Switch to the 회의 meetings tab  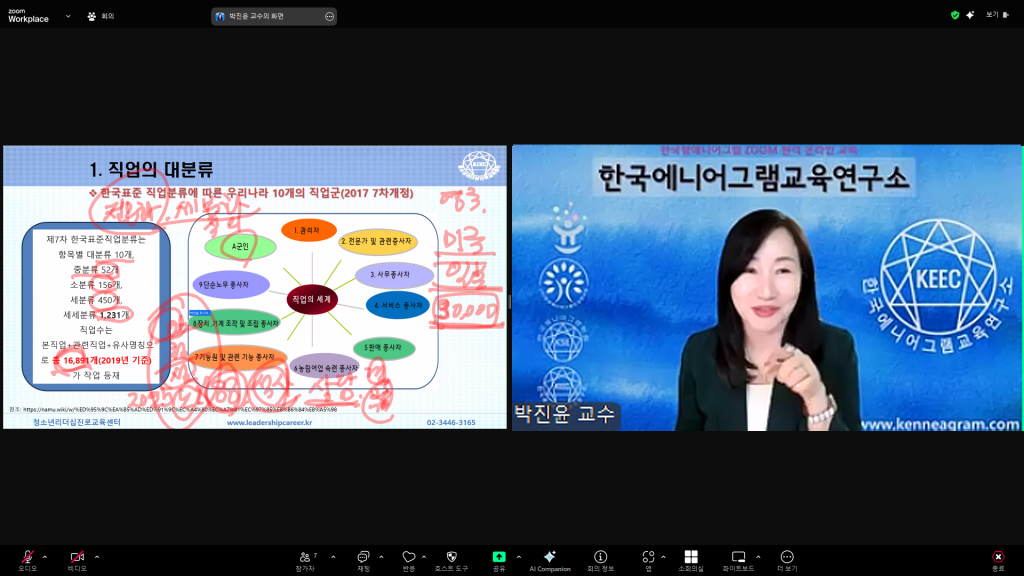pos(101,16)
